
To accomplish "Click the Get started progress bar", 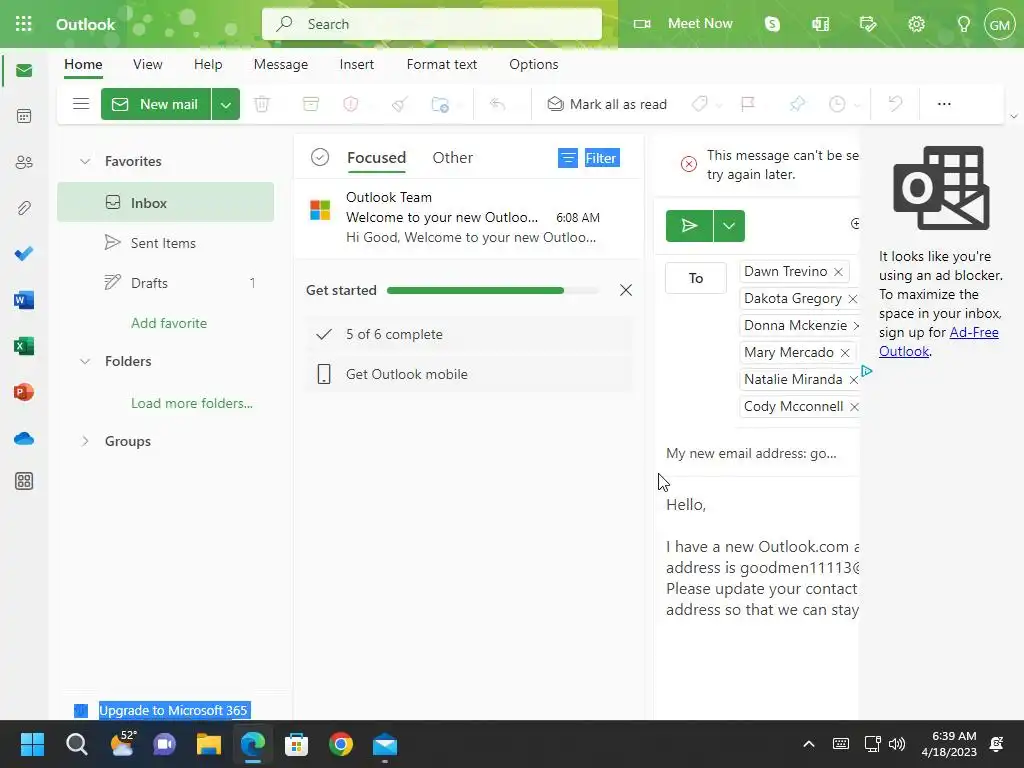I will coord(493,291).
